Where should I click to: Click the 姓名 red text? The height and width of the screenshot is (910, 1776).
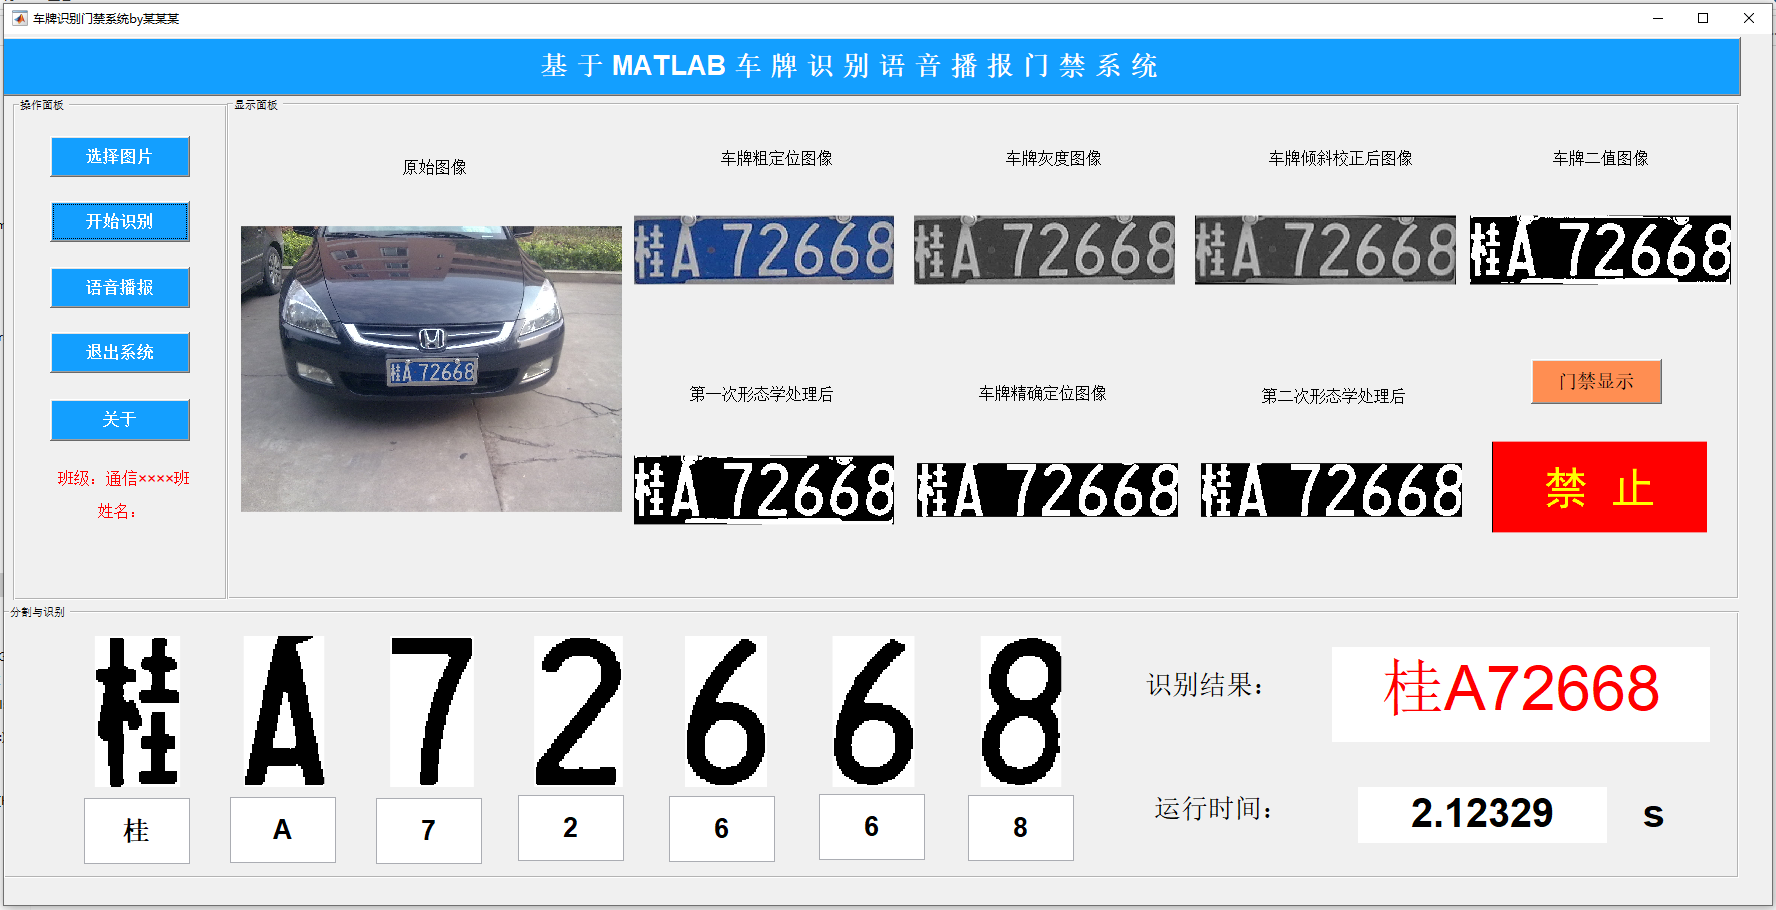point(117,511)
